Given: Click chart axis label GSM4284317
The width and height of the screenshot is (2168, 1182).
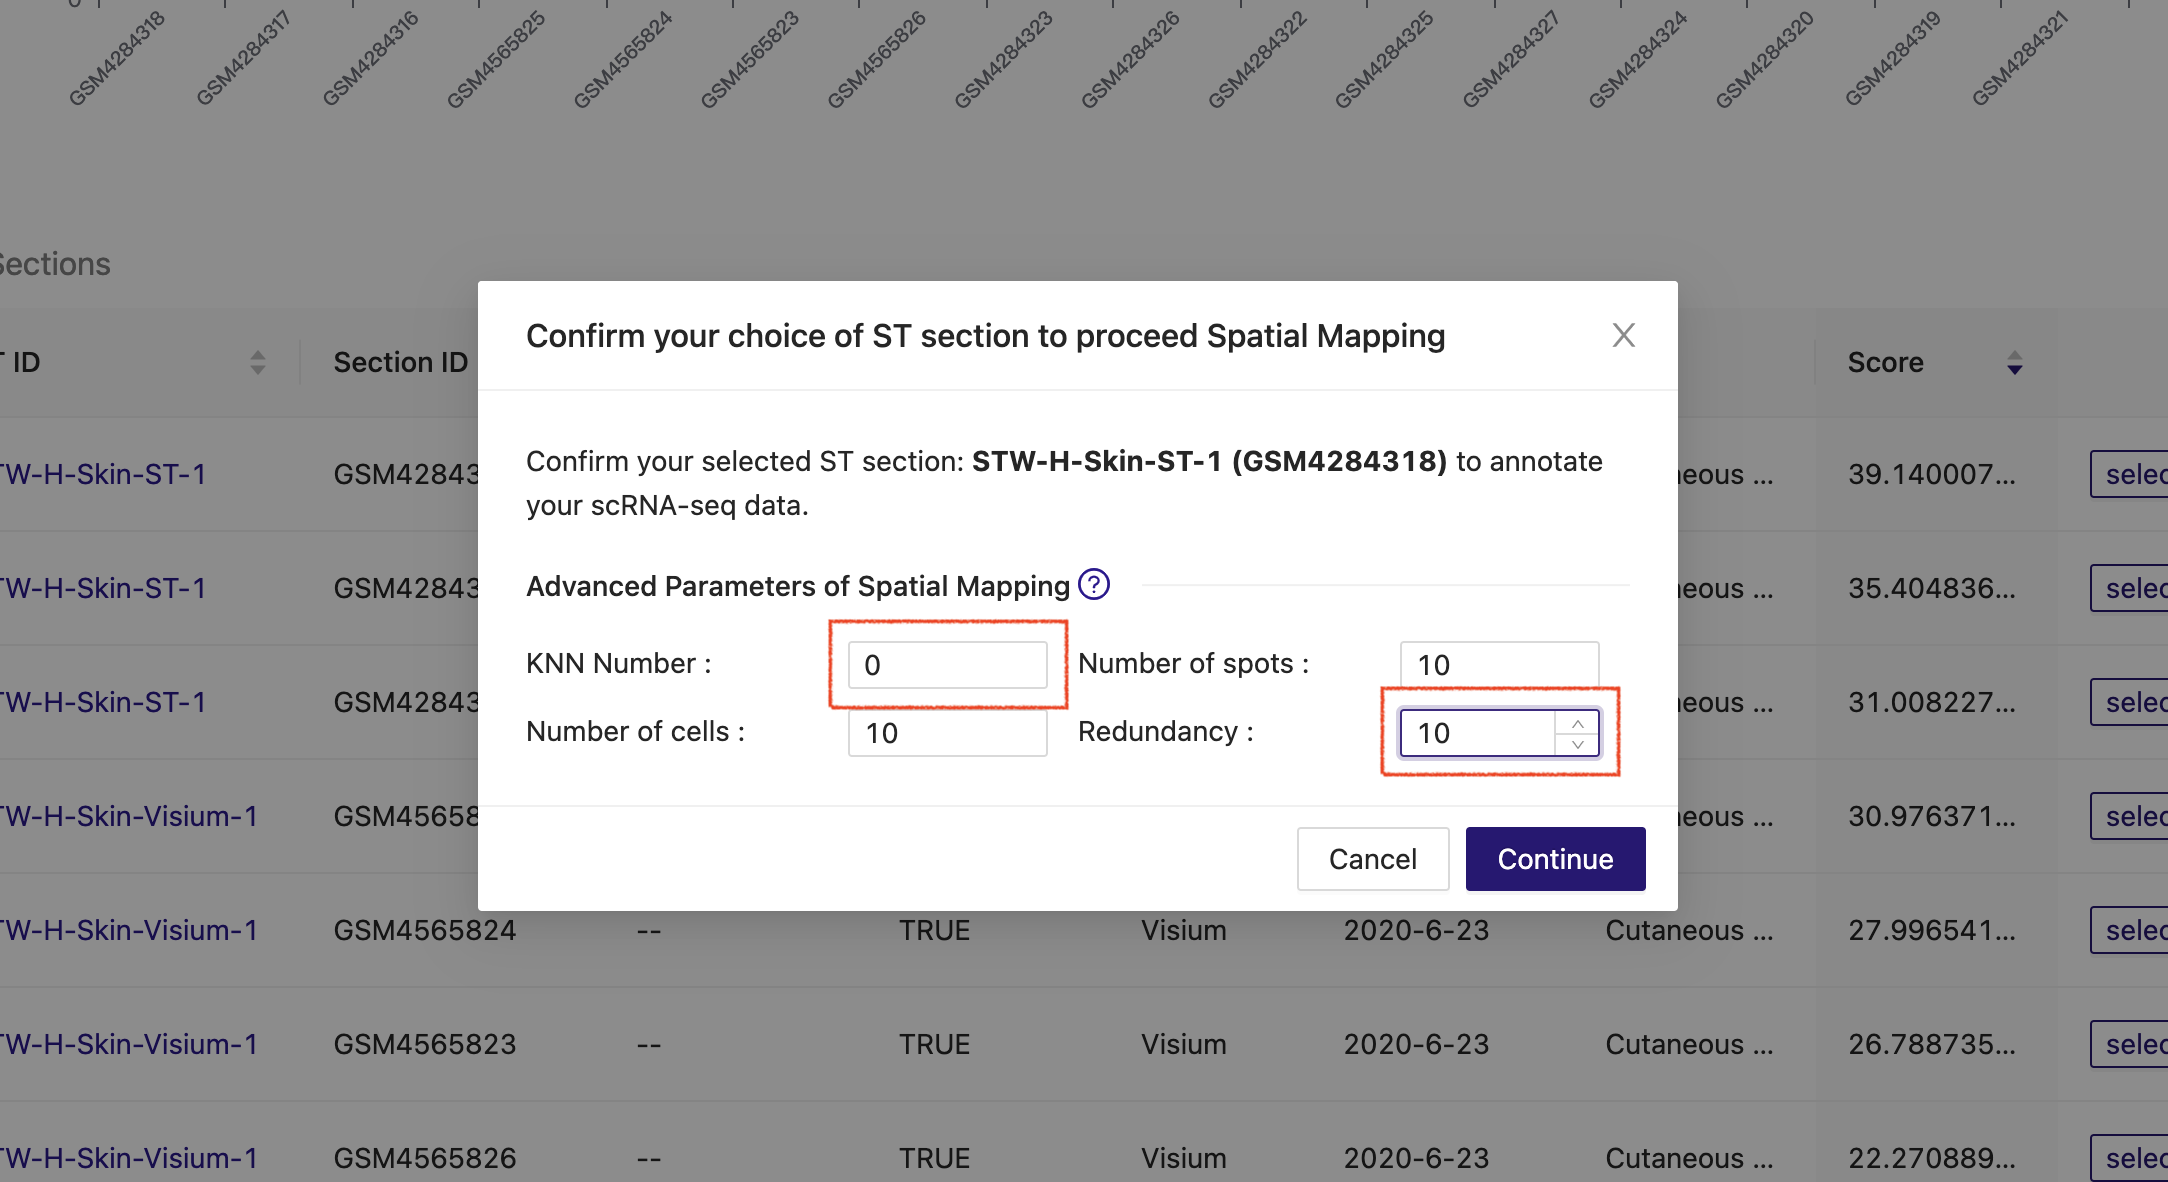Looking at the screenshot, I should [x=244, y=58].
